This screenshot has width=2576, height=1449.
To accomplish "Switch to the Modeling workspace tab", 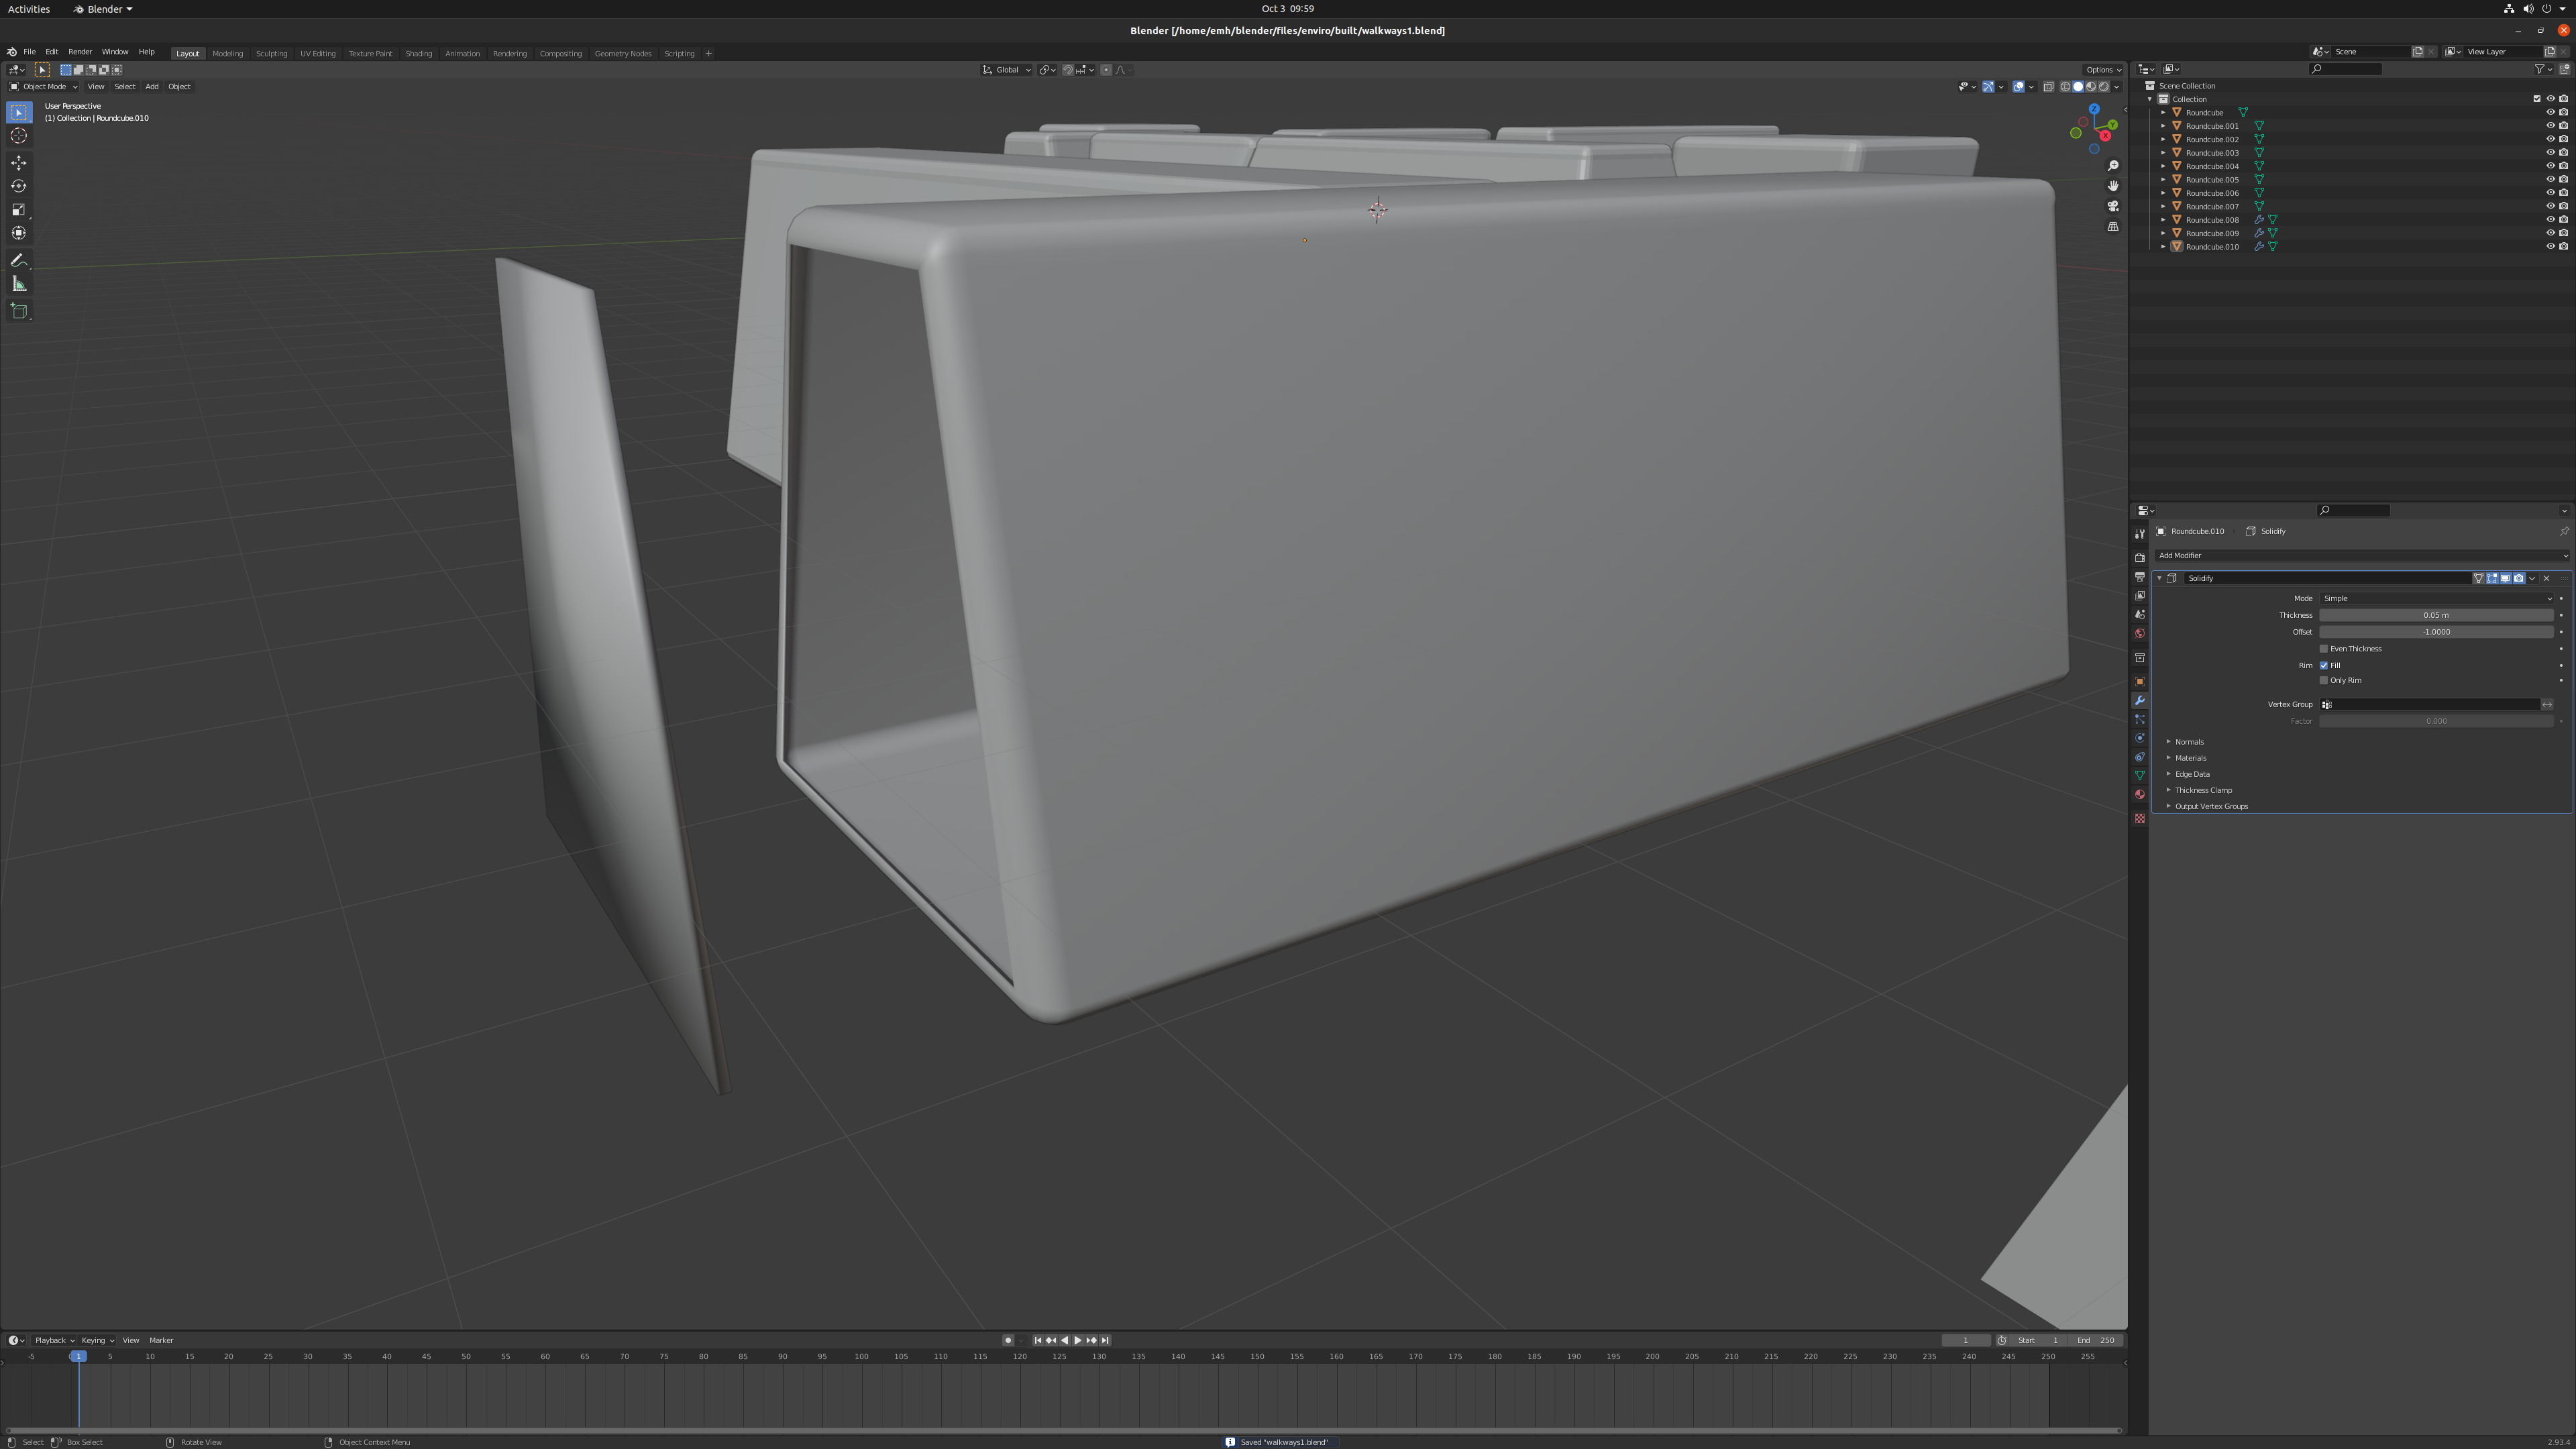I will (x=227, y=54).
